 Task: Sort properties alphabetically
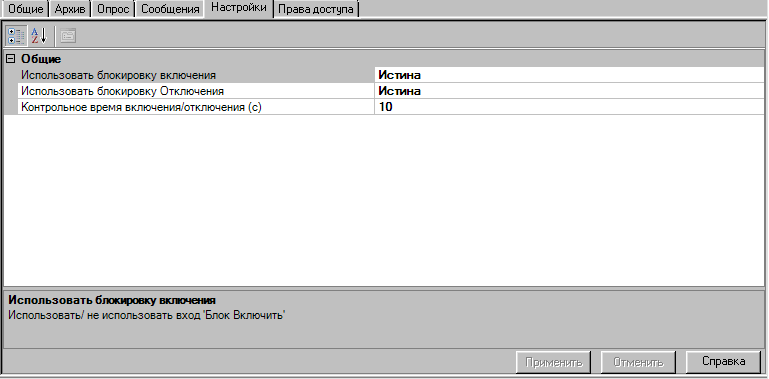(x=39, y=36)
